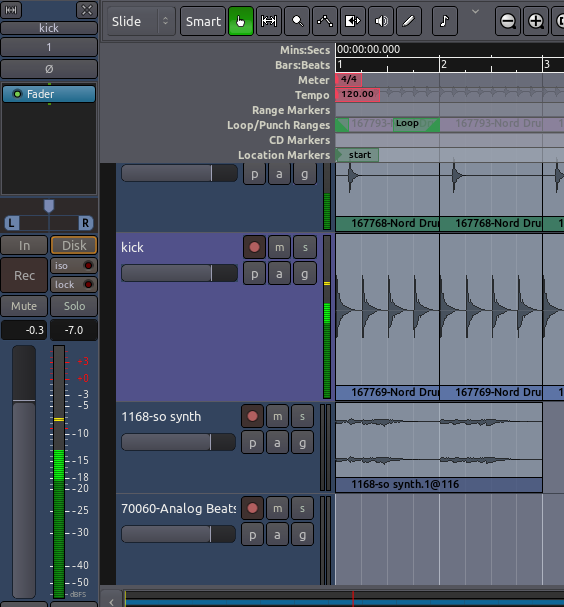The width and height of the screenshot is (564, 607).
Task: Mute the 70060-Analog Beats track
Action: 278,508
